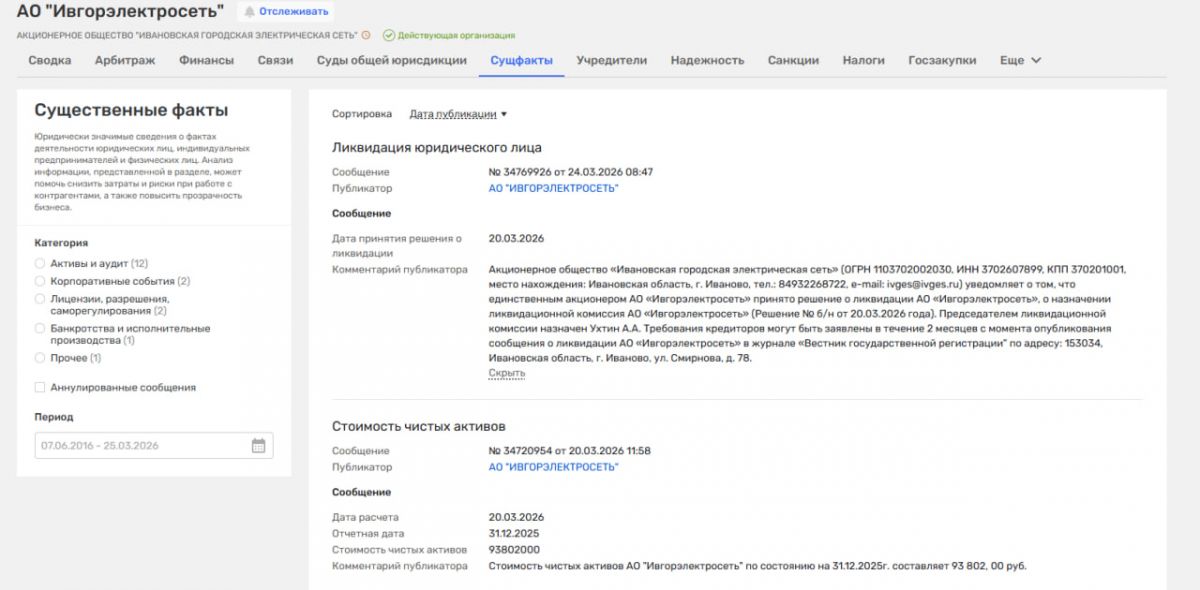Select the Прочее category radio button
This screenshot has height=590, width=1200.
[40, 357]
